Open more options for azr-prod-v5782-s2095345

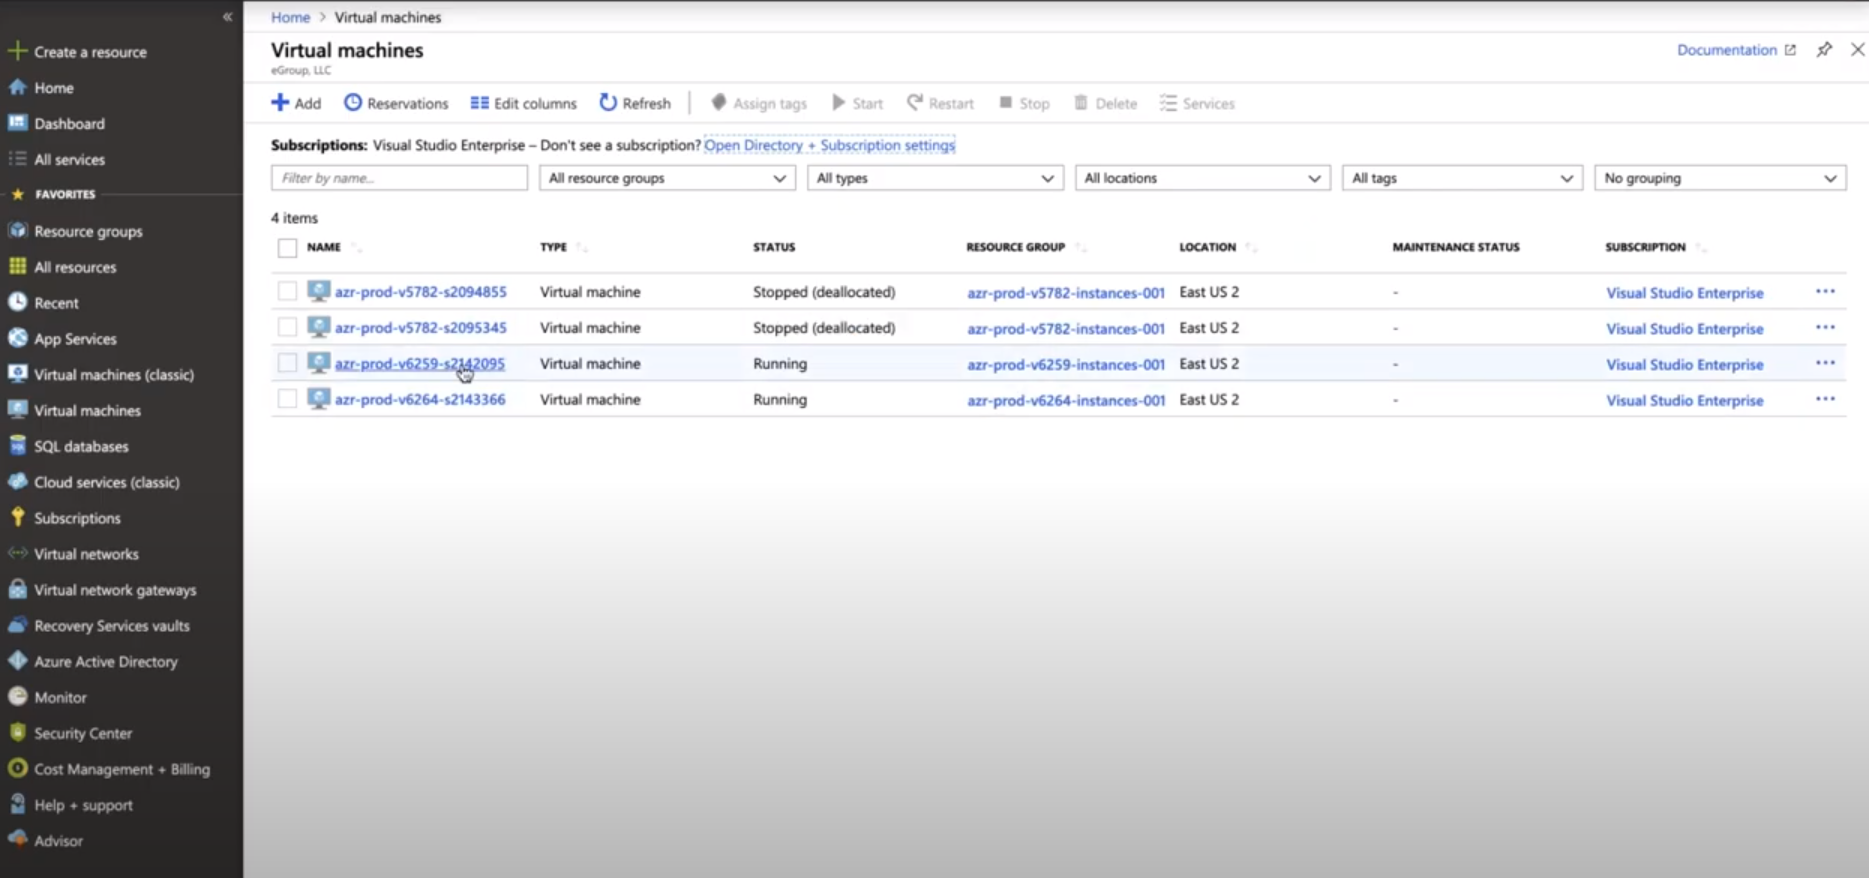pos(1825,327)
